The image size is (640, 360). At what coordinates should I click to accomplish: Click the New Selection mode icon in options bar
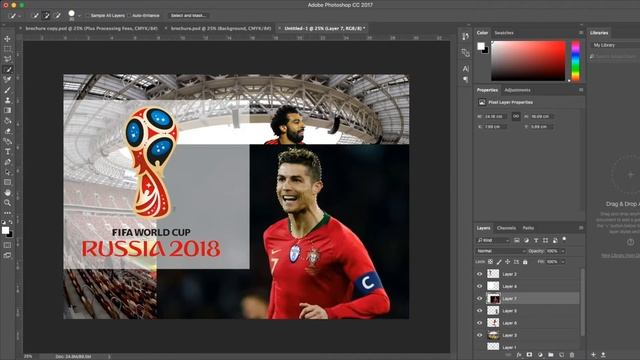35,16
